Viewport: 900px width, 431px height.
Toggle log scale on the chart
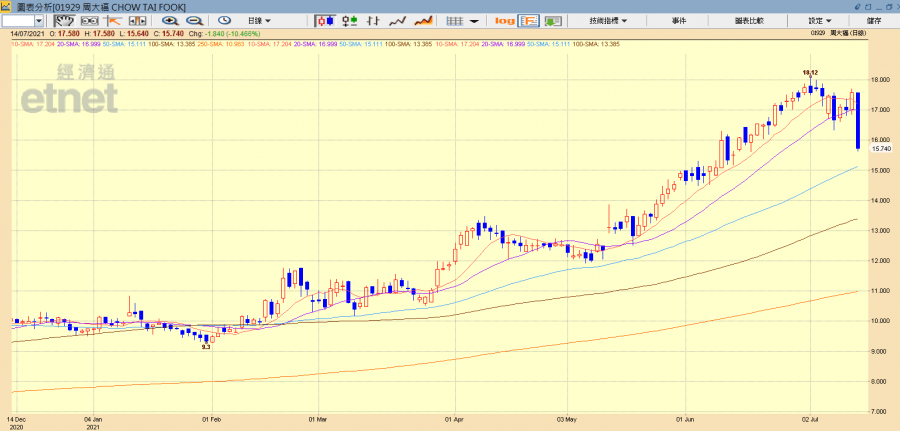(504, 20)
